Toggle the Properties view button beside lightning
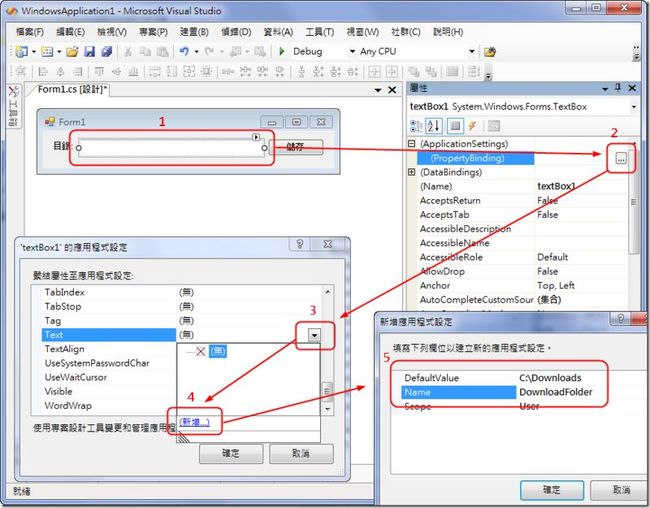 click(x=455, y=126)
